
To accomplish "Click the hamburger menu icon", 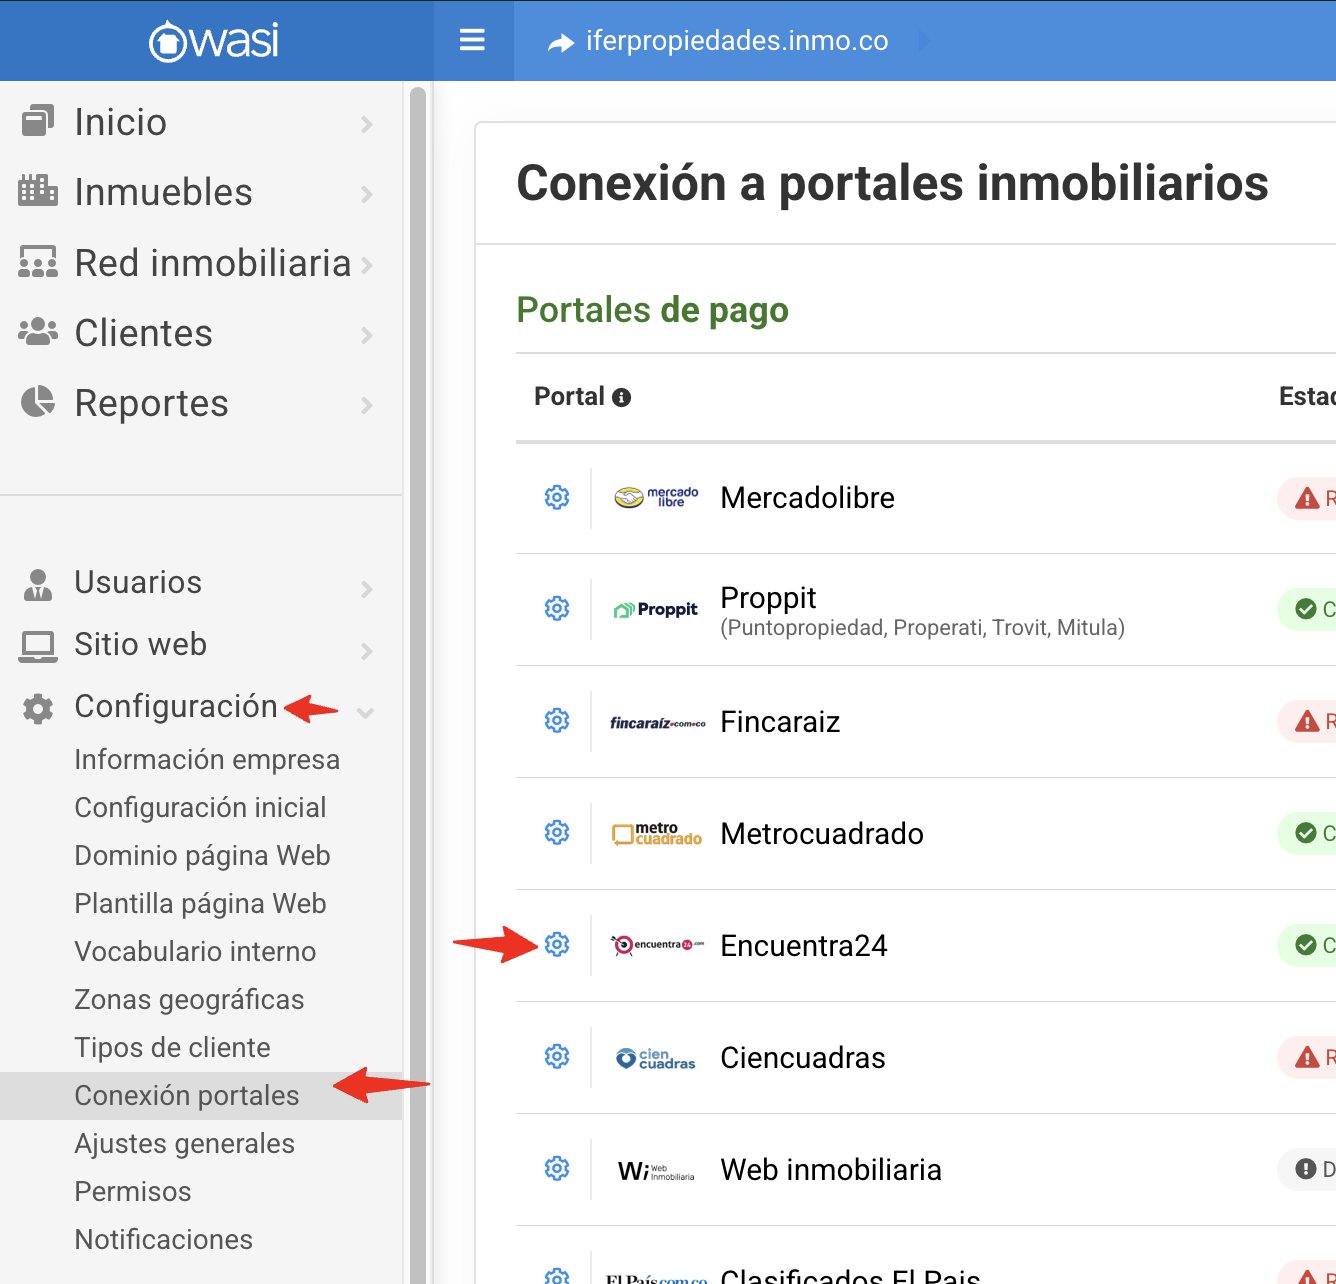I will [x=472, y=40].
